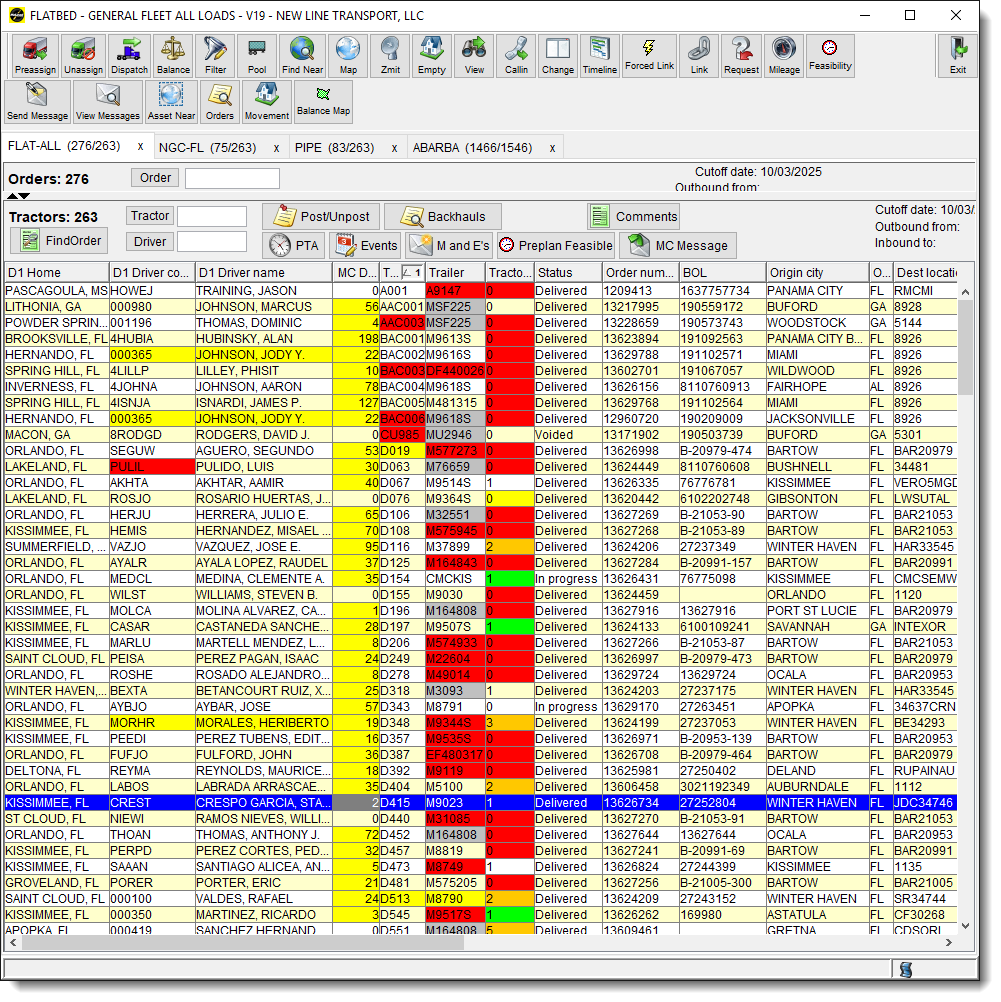Click the FindOrder button

tap(59, 240)
